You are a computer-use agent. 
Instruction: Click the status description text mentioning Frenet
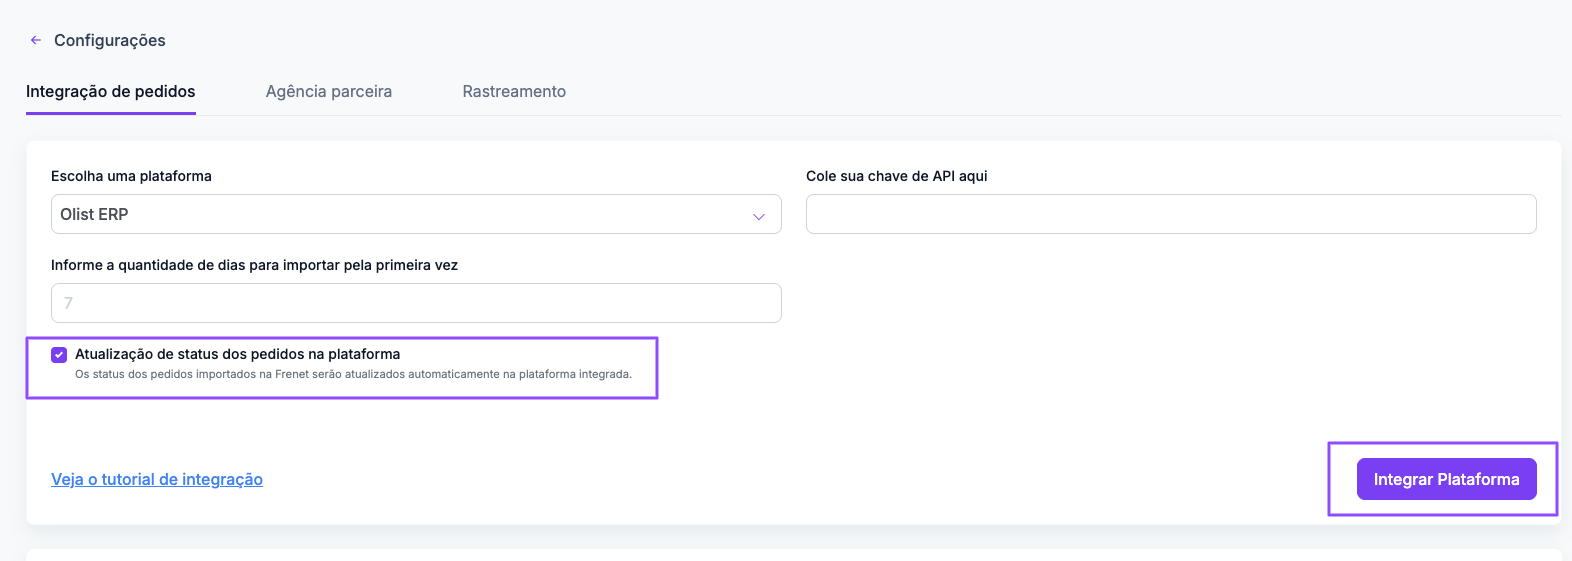click(354, 374)
